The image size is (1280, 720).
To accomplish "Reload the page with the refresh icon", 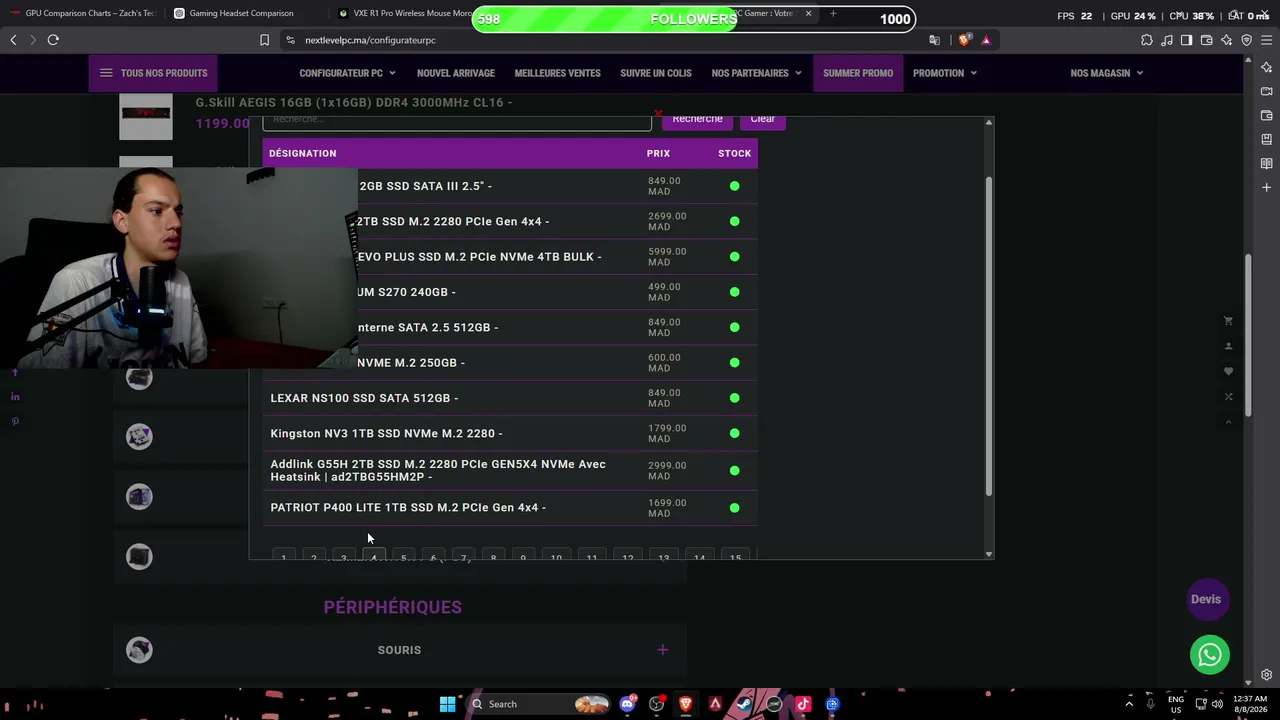I will point(53,40).
